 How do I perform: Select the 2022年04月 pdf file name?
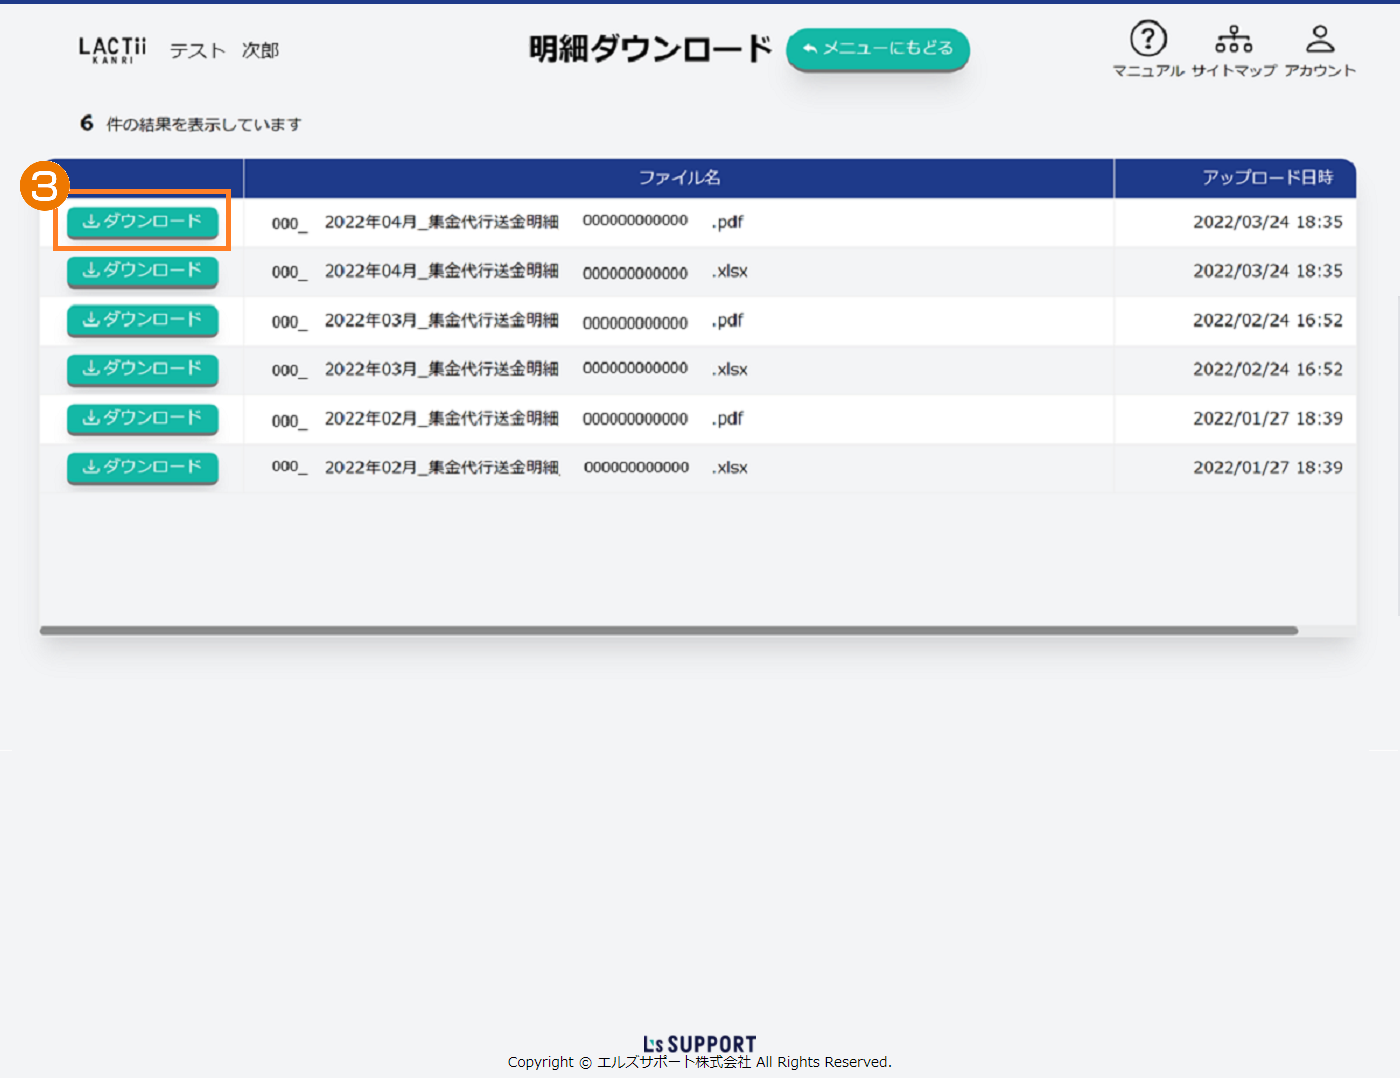pyautogui.click(x=508, y=222)
